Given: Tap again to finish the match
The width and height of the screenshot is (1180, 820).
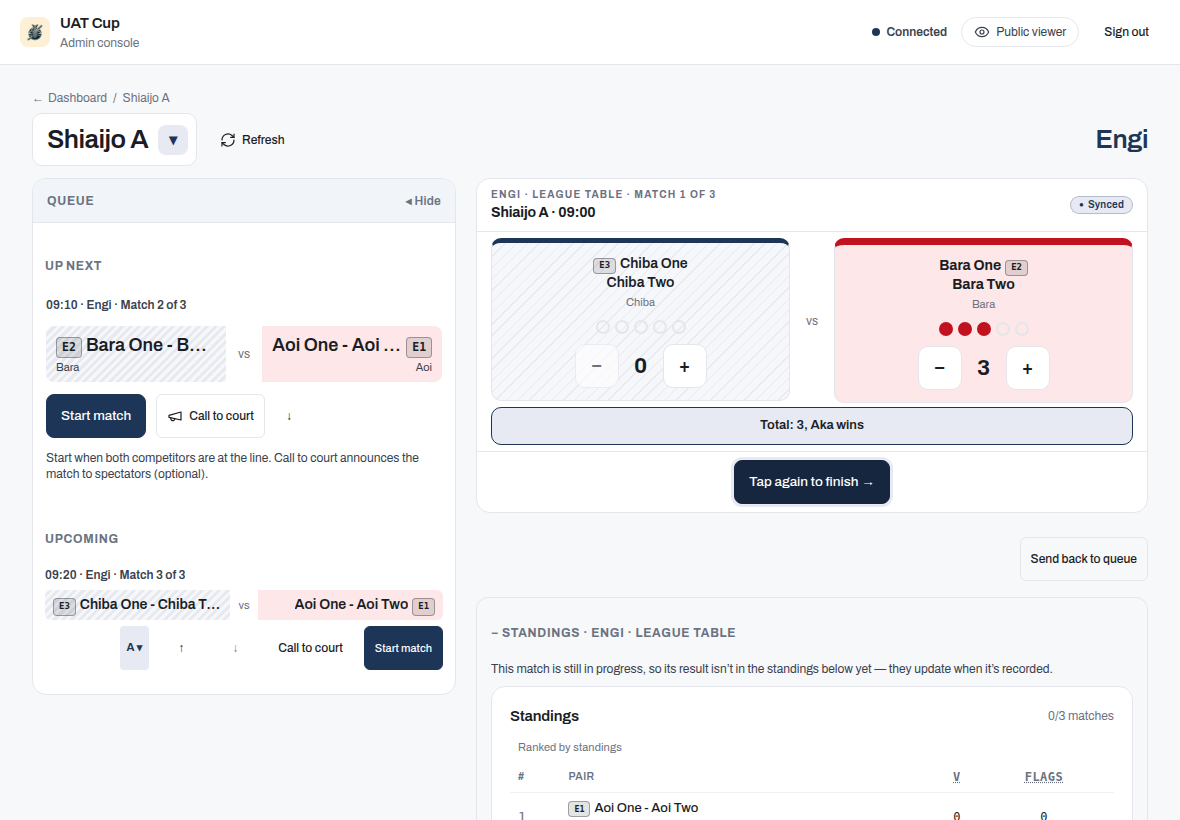Looking at the screenshot, I should coord(811,481).
